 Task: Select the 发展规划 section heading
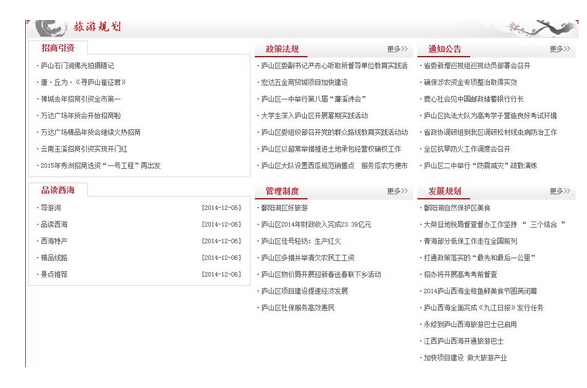445,191
